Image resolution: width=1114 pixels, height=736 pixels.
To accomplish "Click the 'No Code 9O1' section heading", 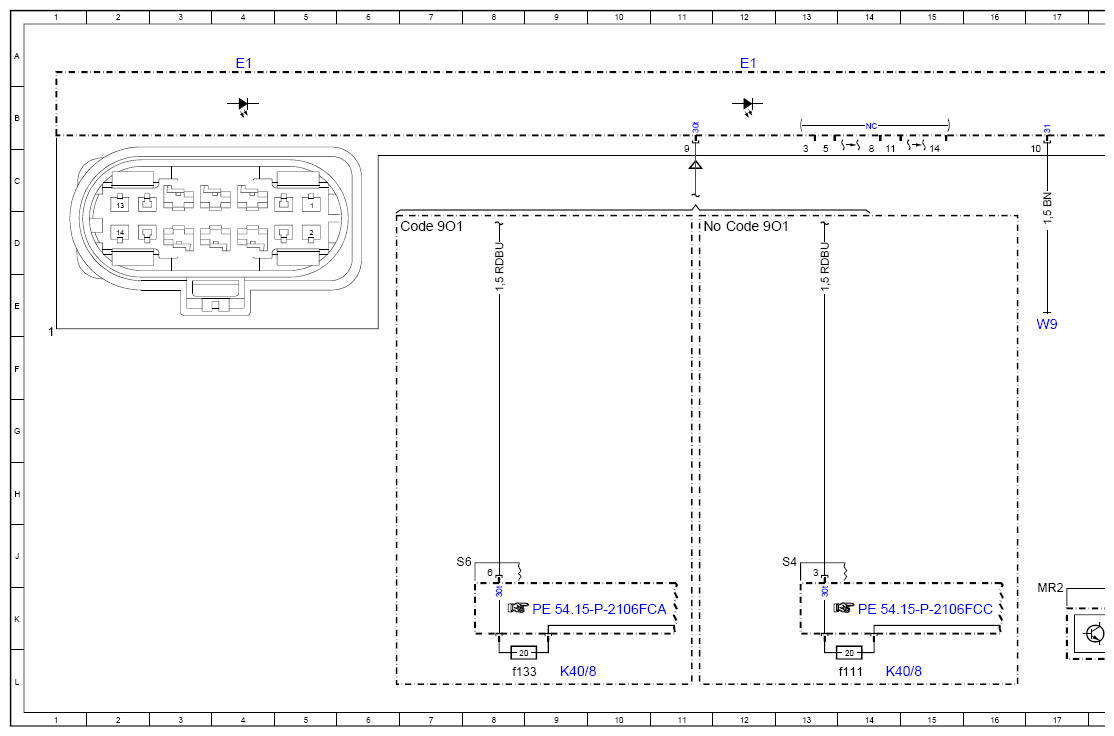I will click(x=746, y=226).
